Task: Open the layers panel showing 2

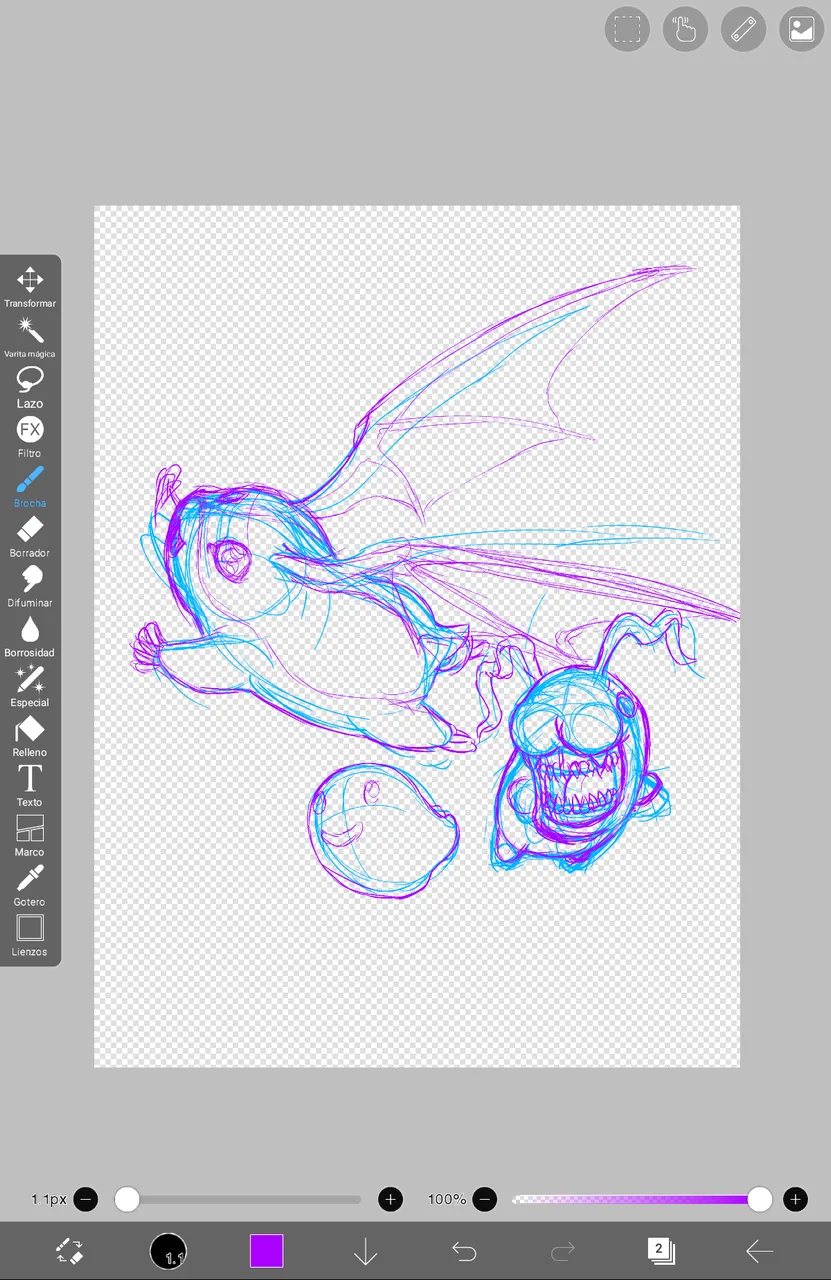Action: click(660, 1250)
